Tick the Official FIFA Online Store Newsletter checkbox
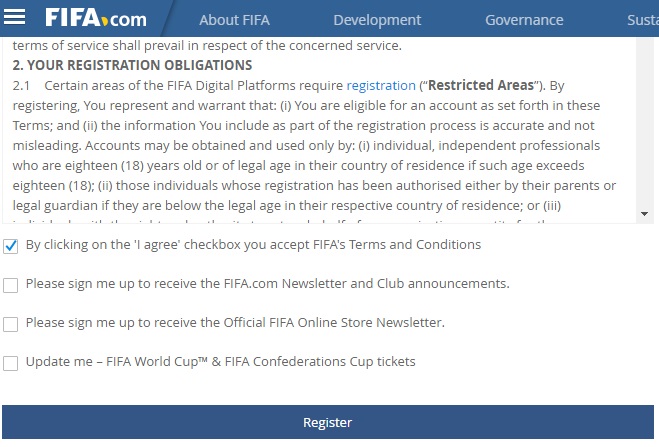The height and width of the screenshot is (447, 659). tap(11, 324)
